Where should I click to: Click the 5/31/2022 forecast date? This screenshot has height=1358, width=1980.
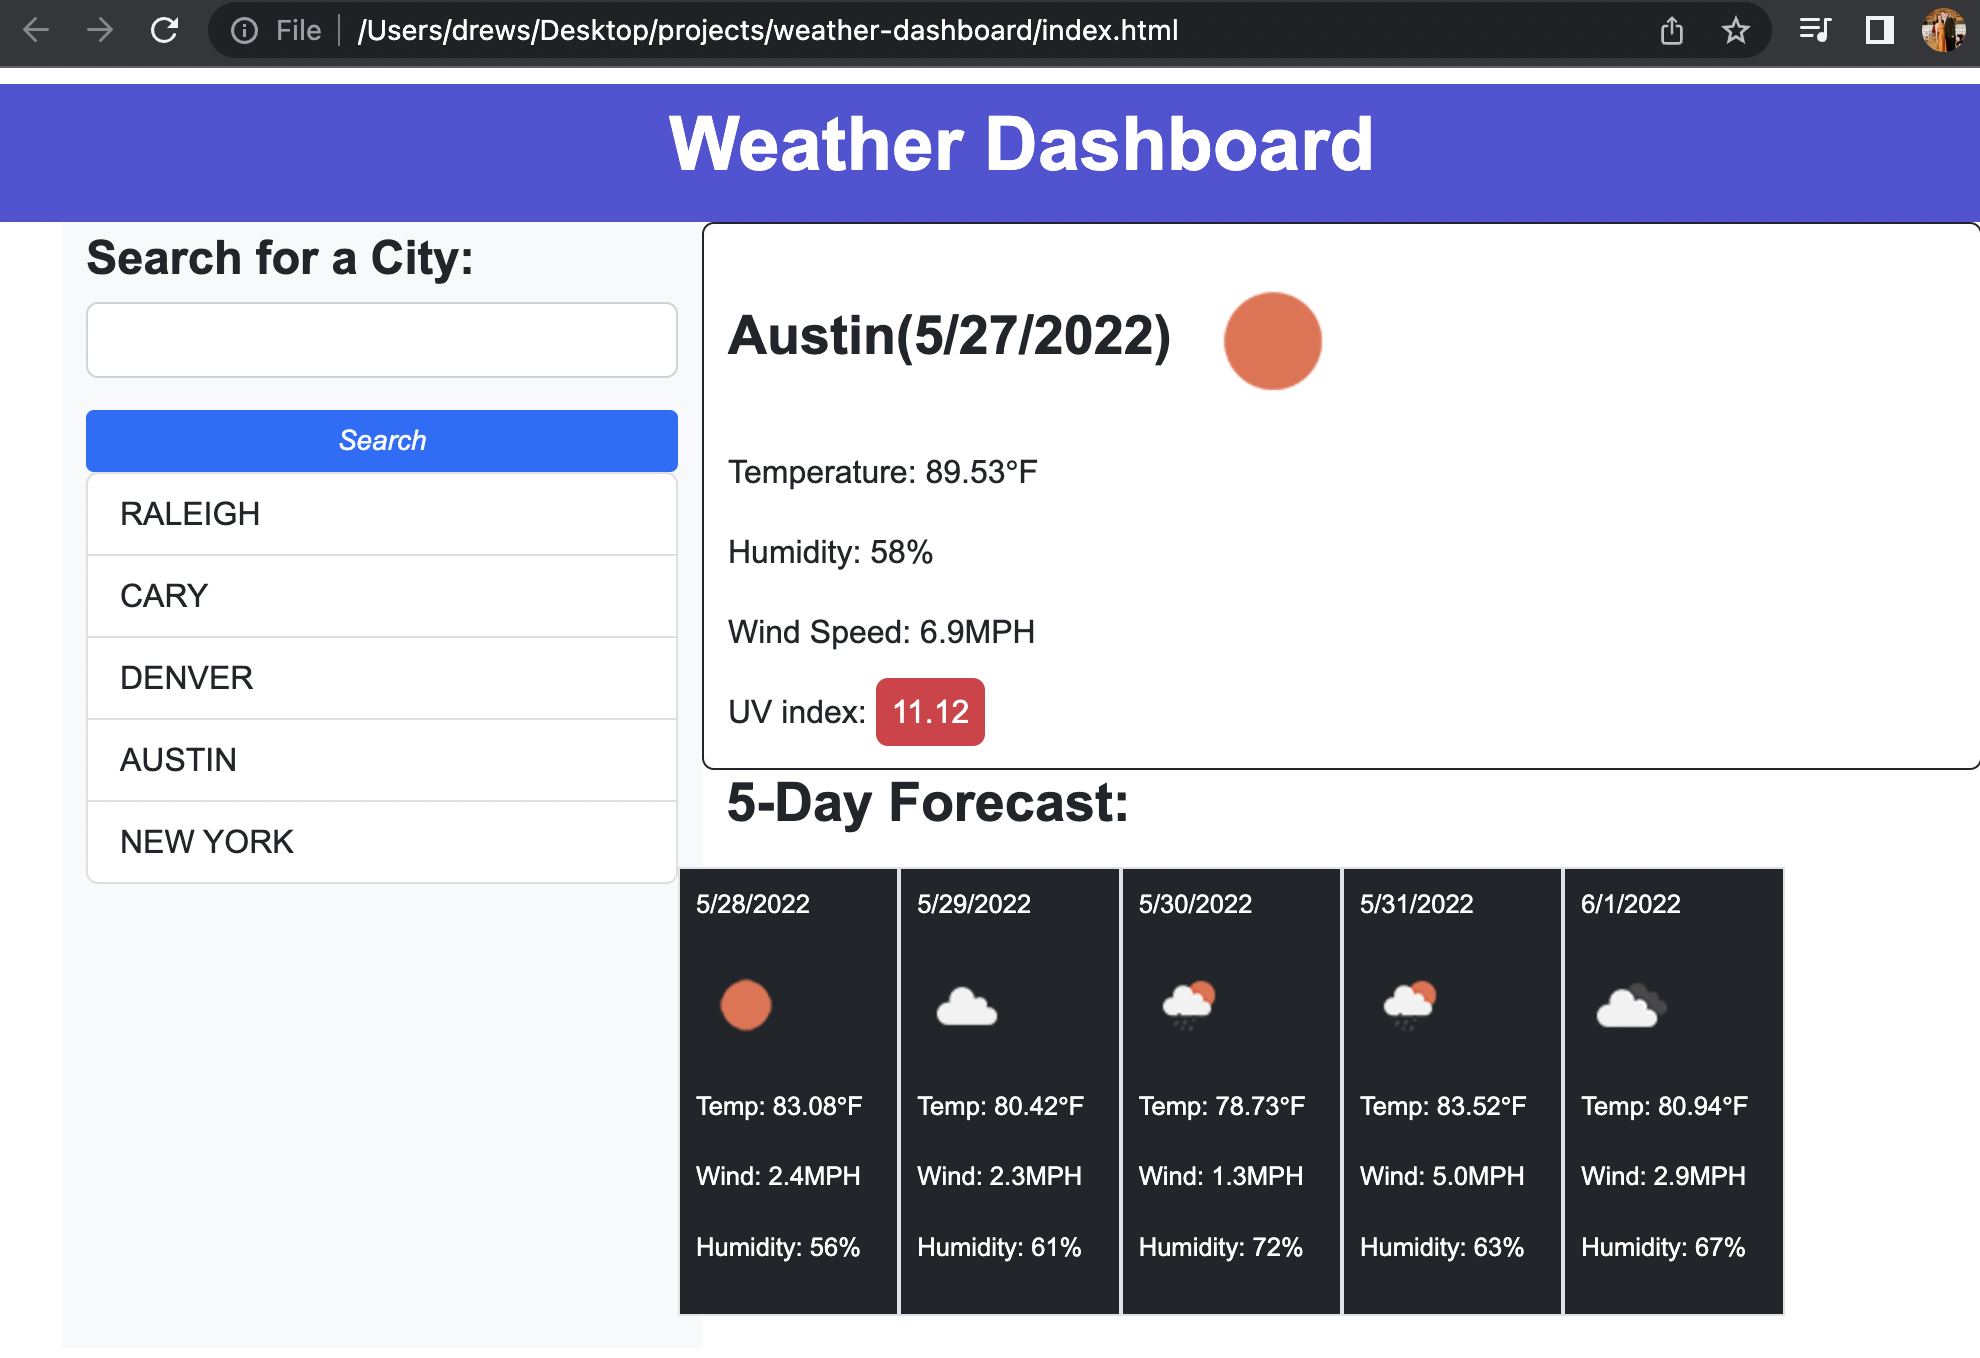pos(1416,904)
